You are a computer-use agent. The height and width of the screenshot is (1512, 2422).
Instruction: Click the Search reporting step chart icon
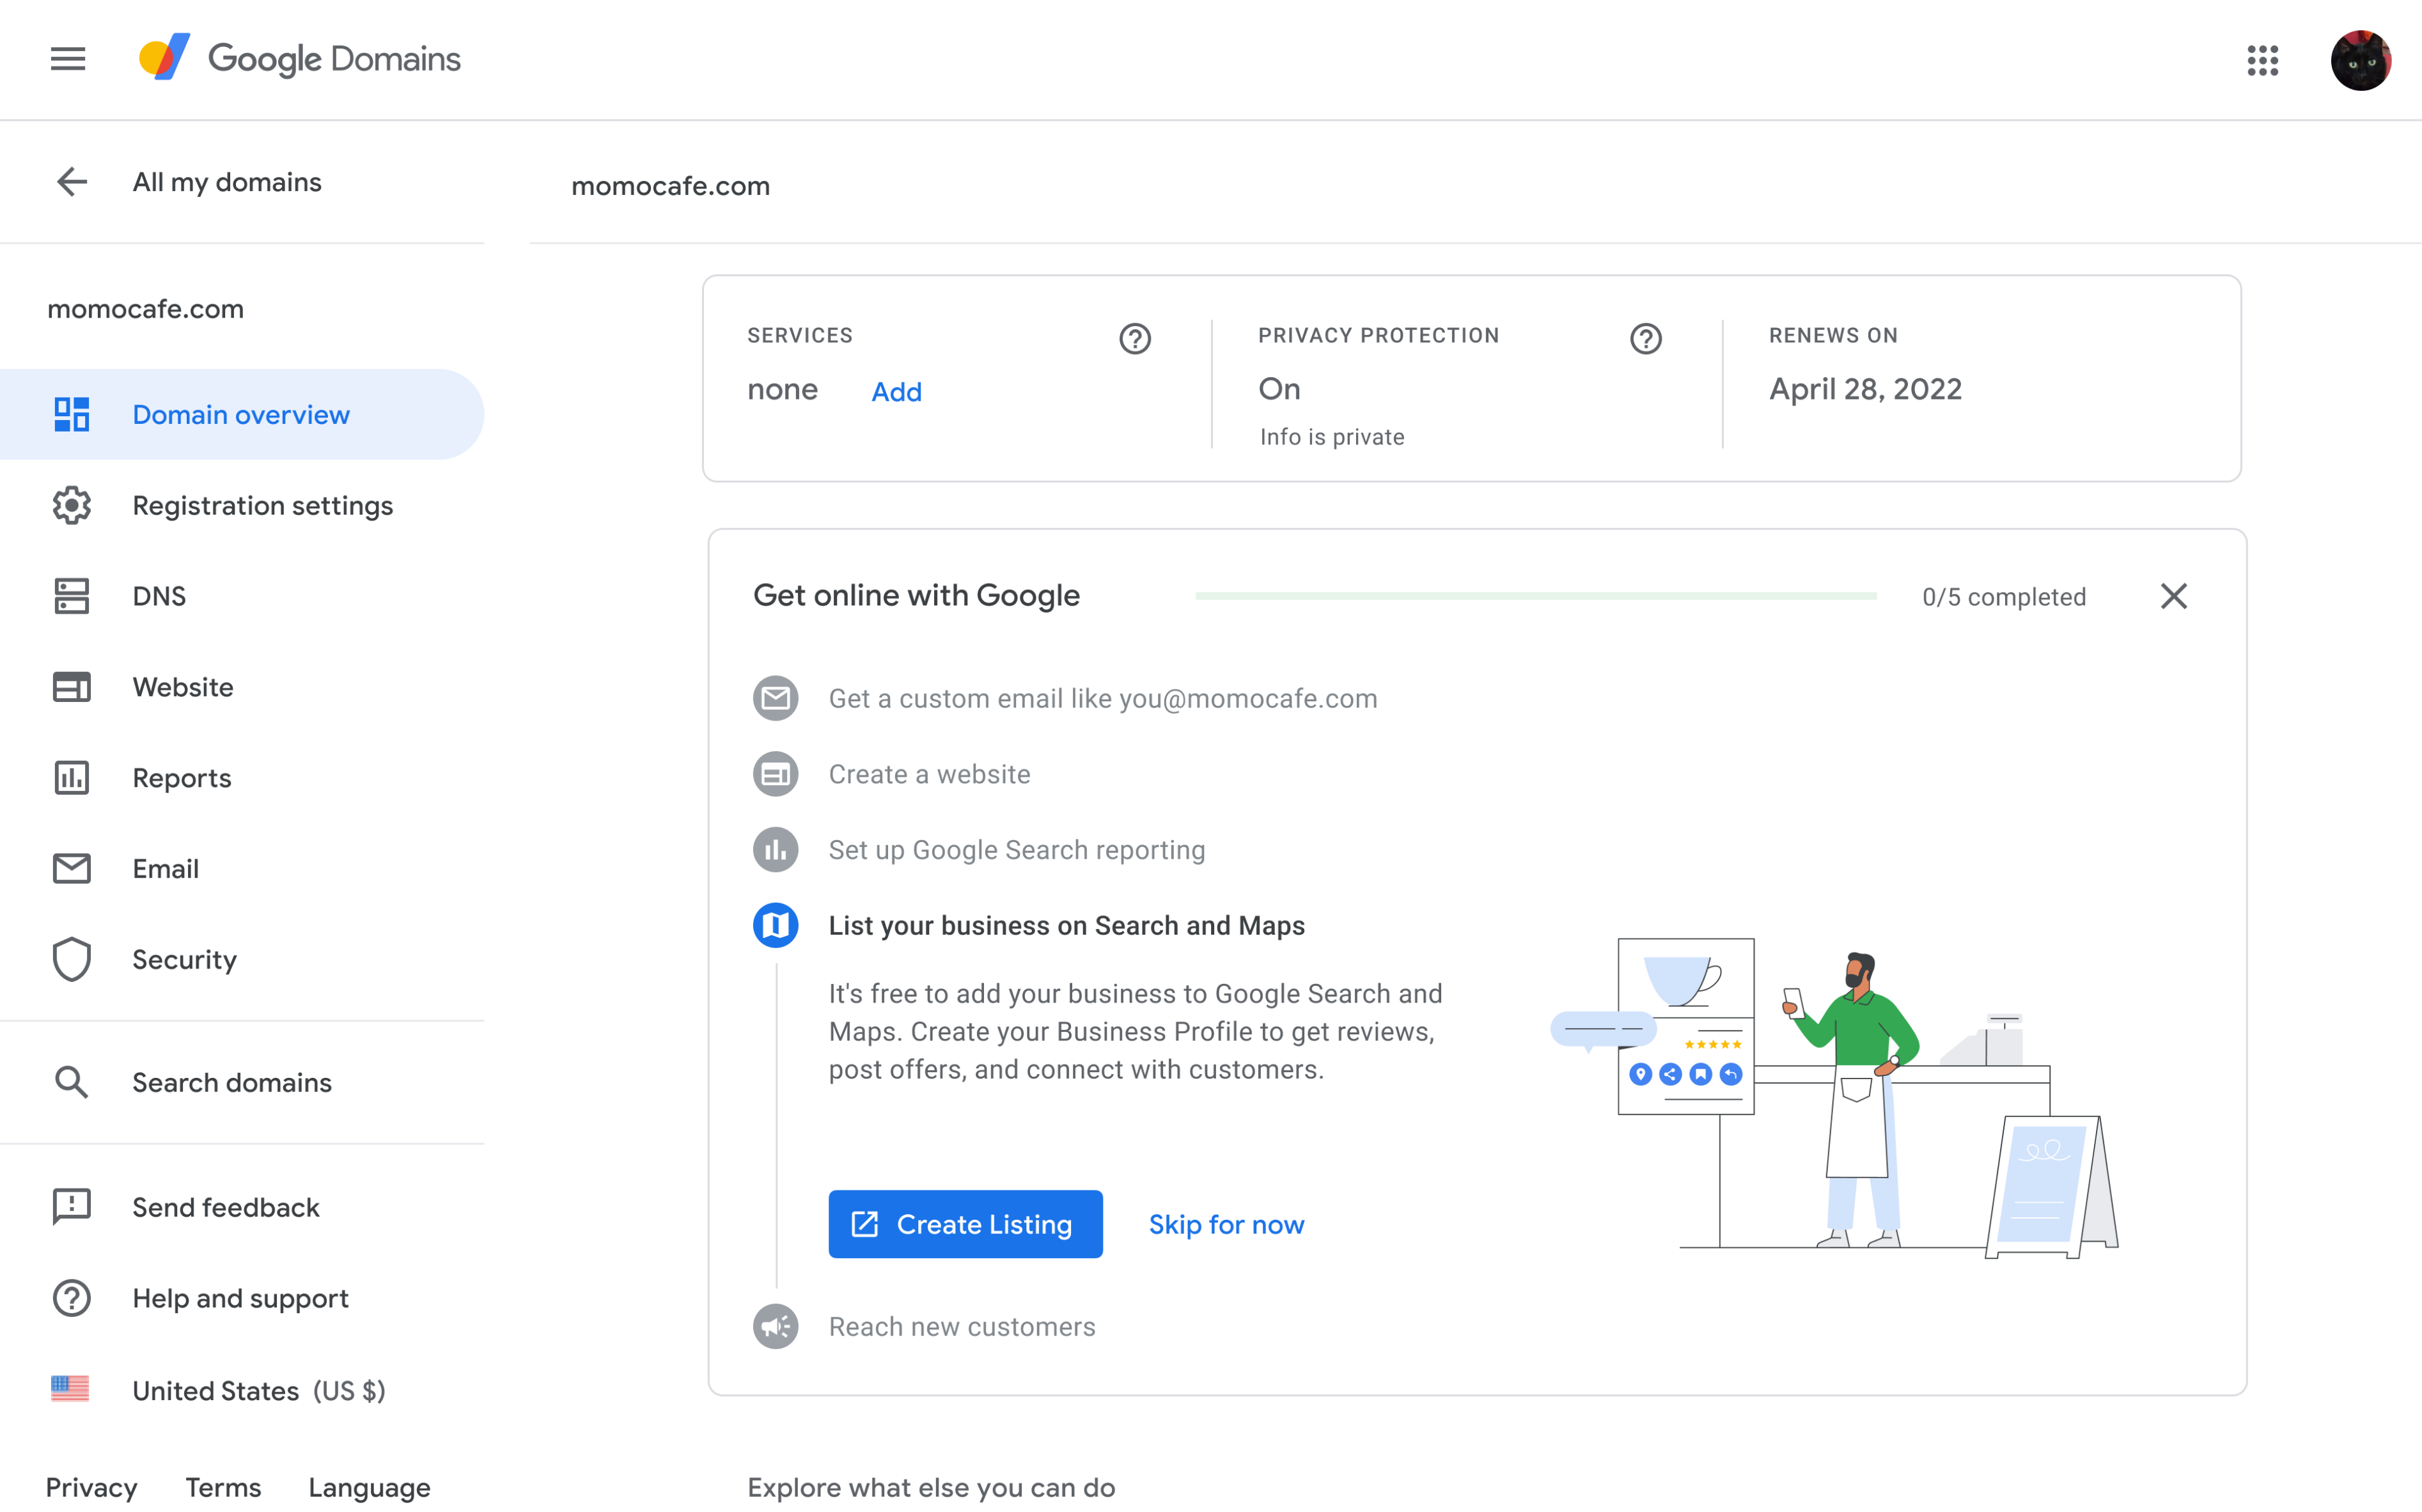[x=776, y=850]
